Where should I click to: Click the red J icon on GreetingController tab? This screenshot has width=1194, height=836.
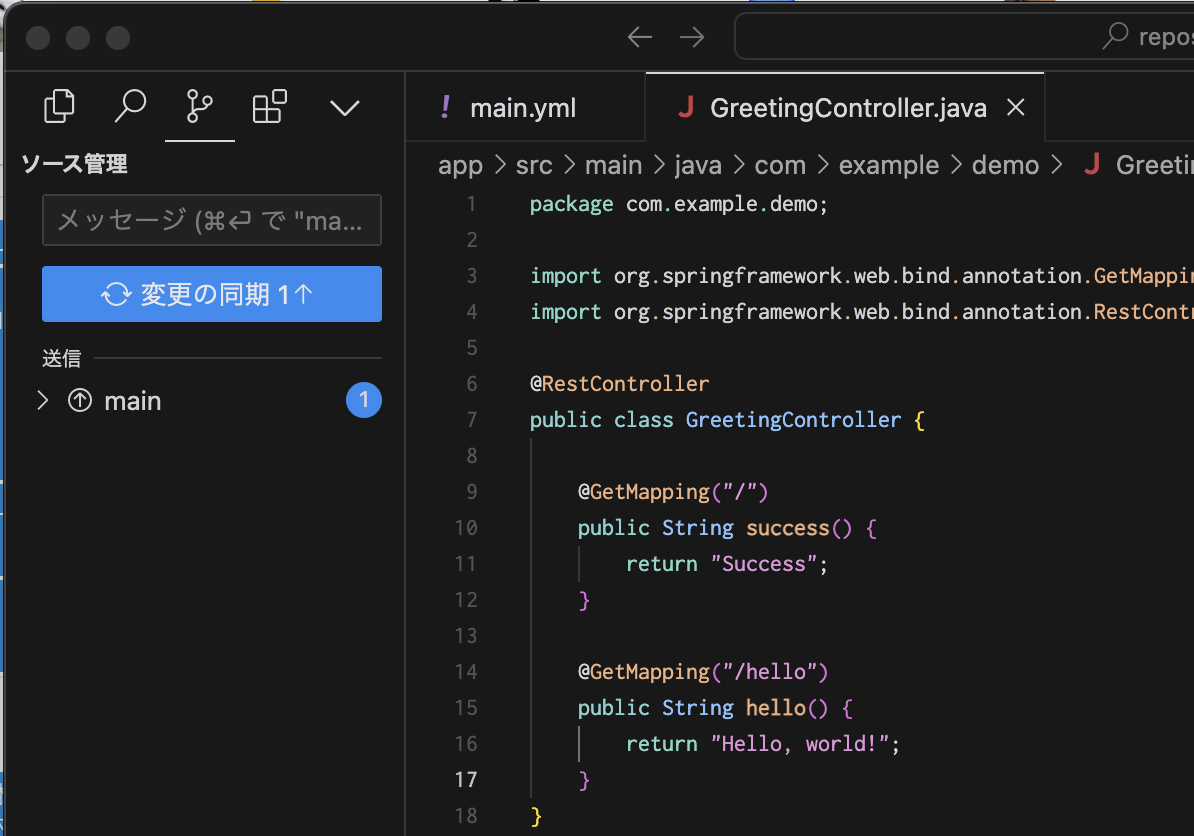coord(686,107)
